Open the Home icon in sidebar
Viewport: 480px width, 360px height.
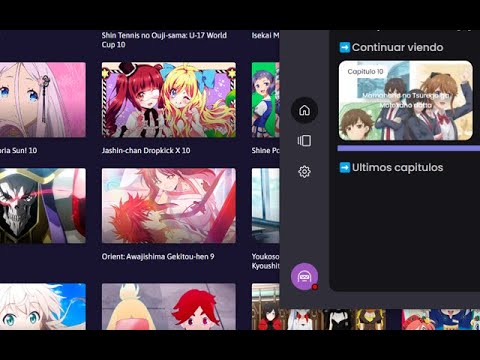tap(304, 110)
